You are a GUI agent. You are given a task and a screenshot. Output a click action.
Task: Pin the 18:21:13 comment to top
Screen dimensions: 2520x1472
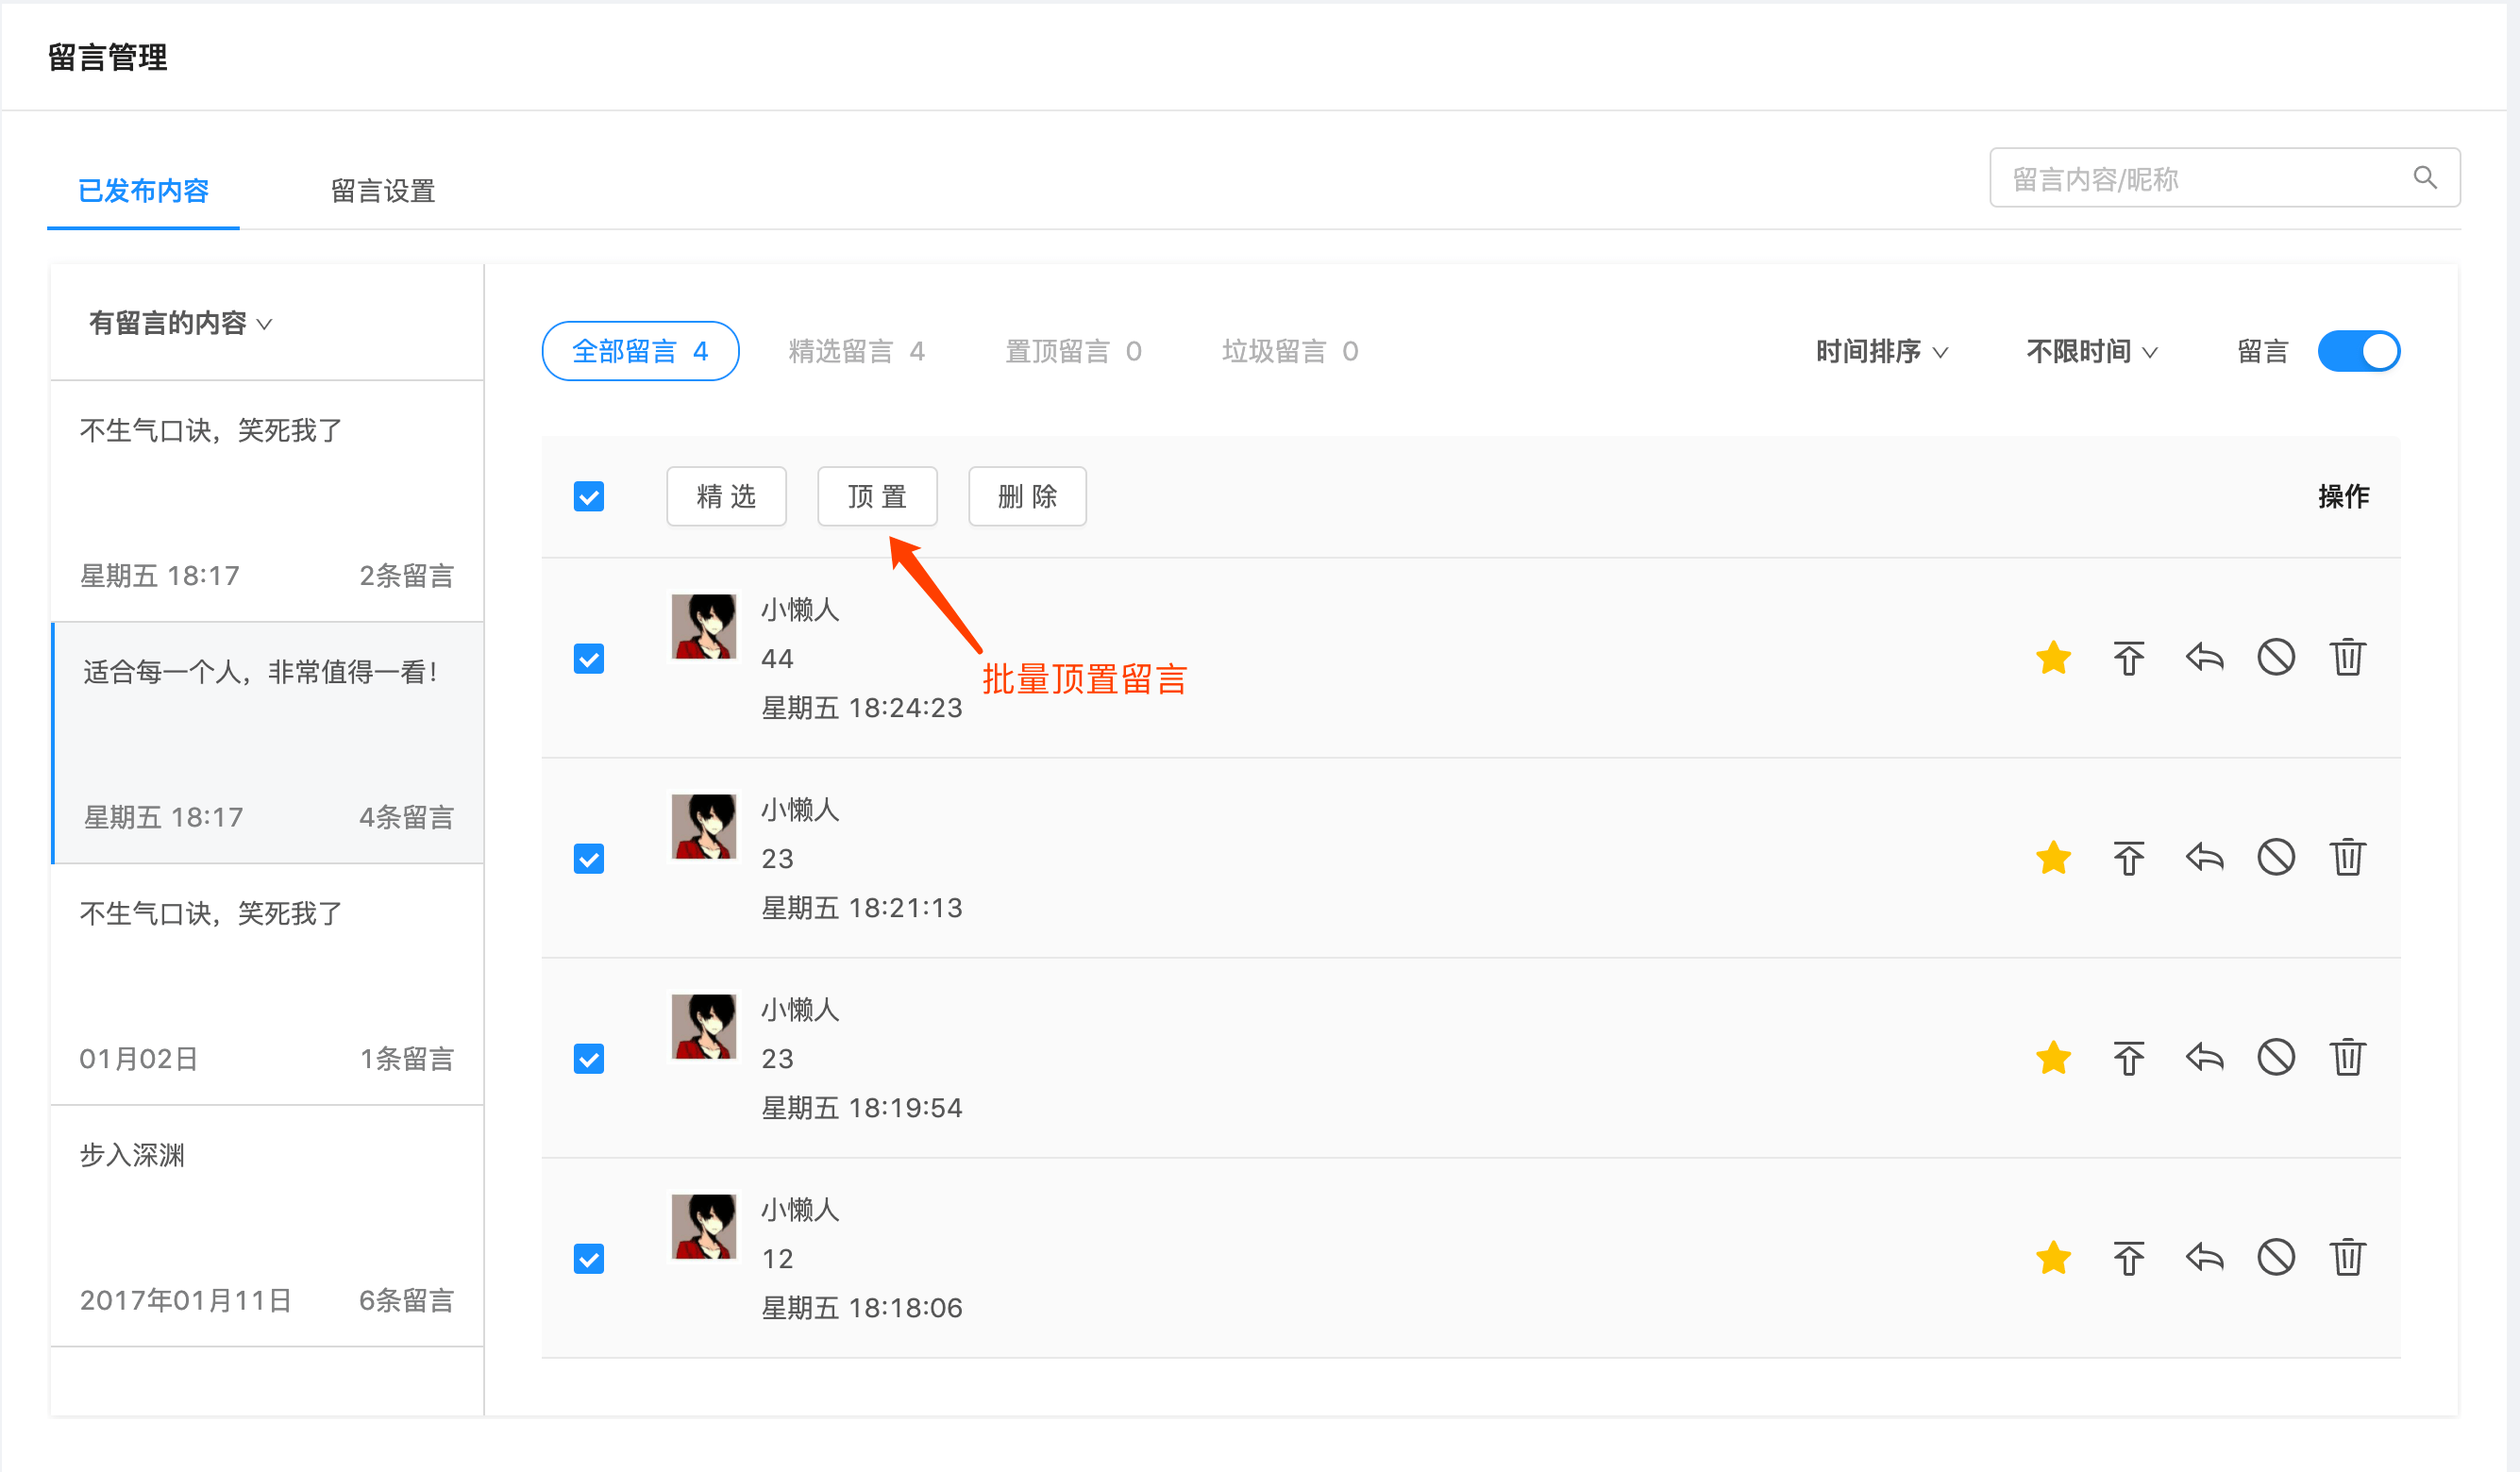(2128, 858)
